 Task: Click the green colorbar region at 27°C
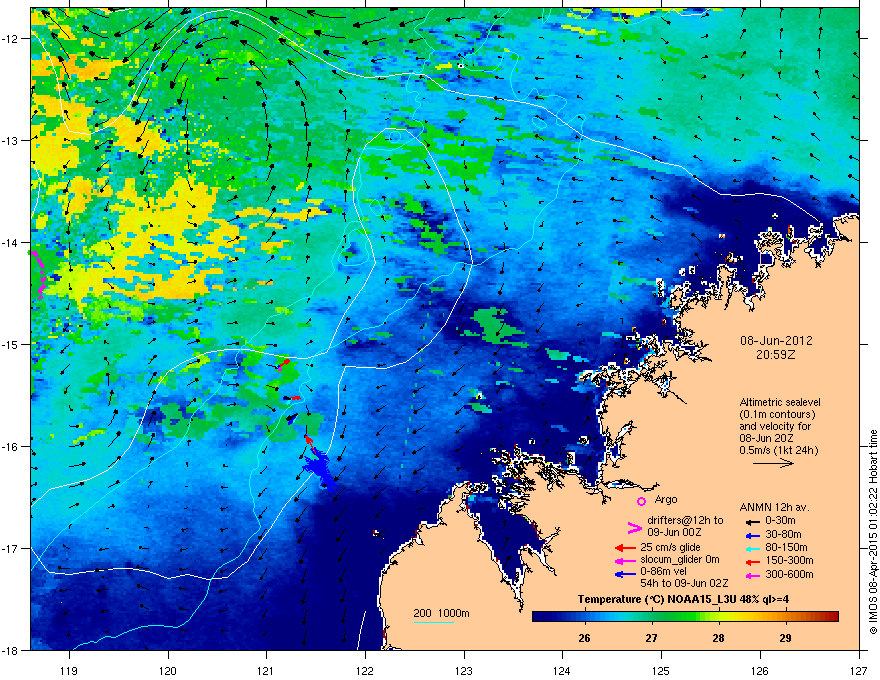tap(651, 617)
